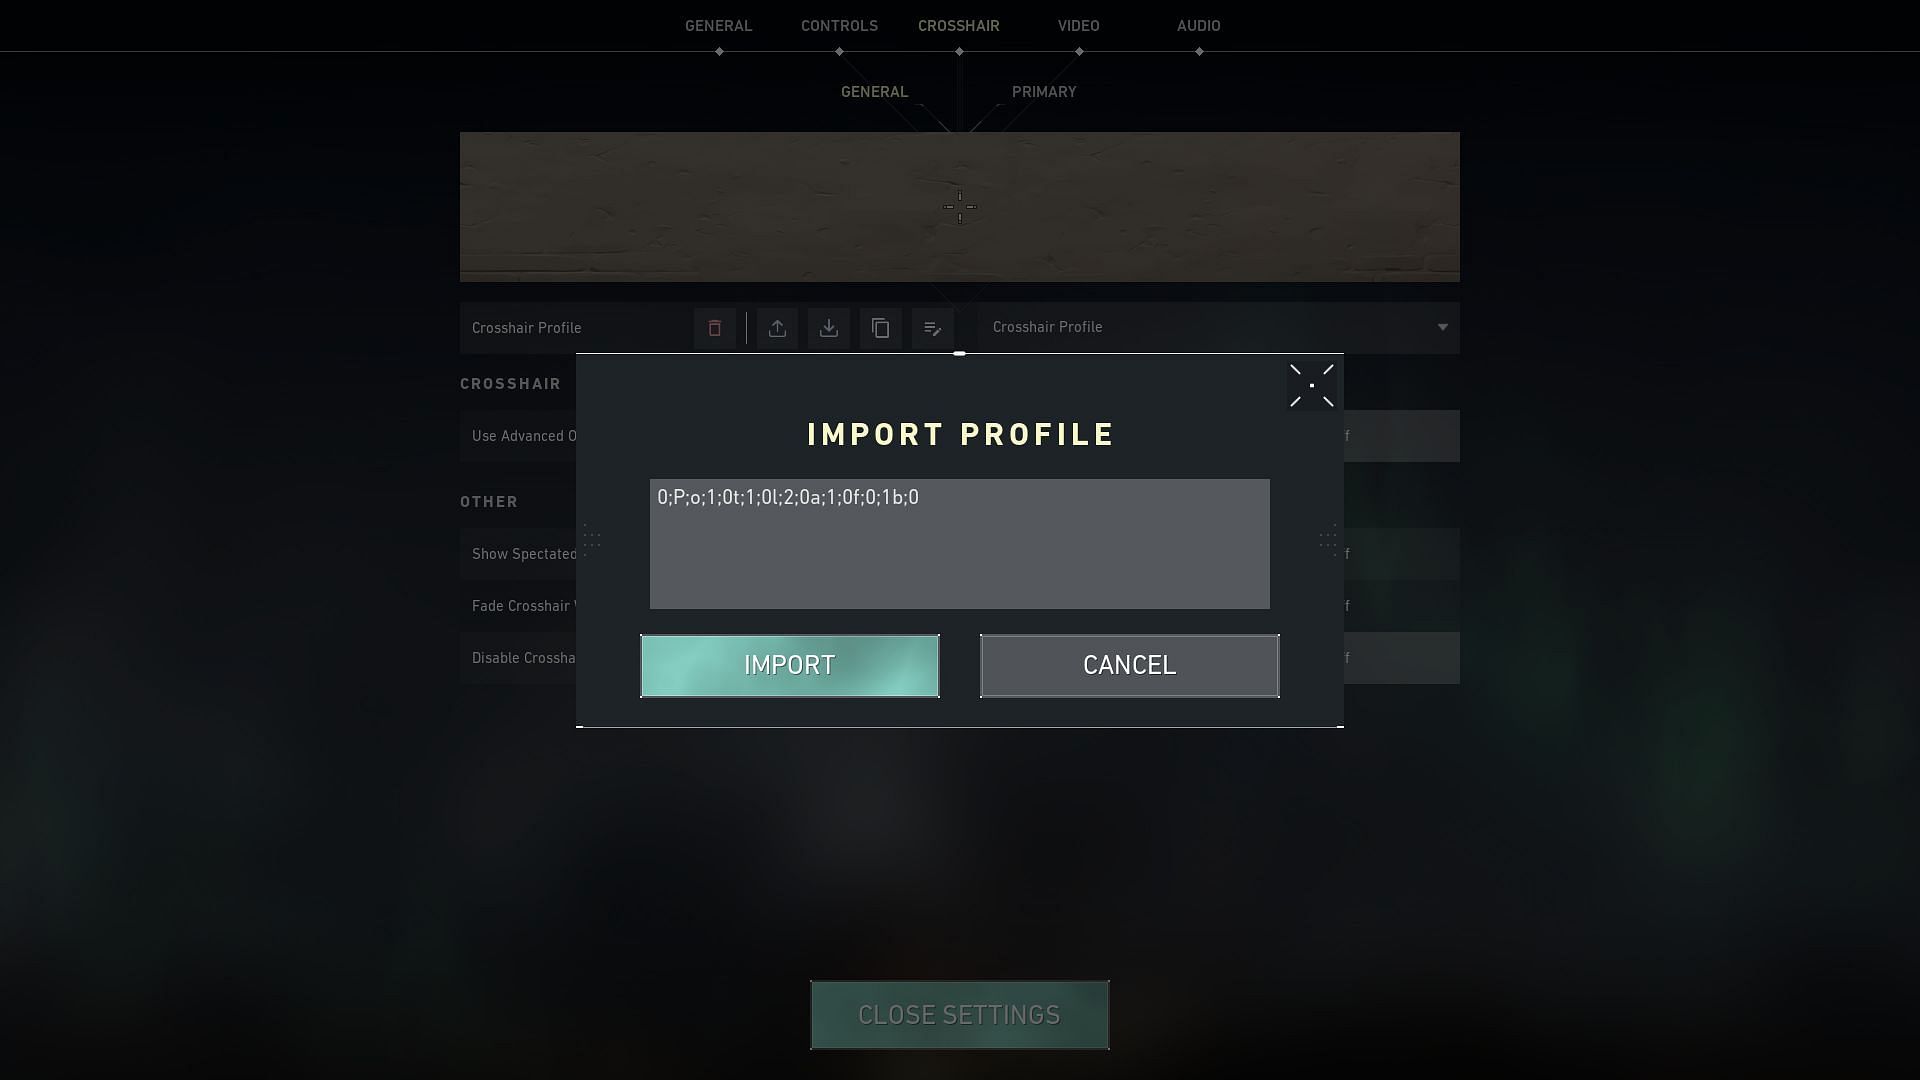
Task: Navigate to the PRIMARY crosshair sub-tab
Action: coord(1043,91)
